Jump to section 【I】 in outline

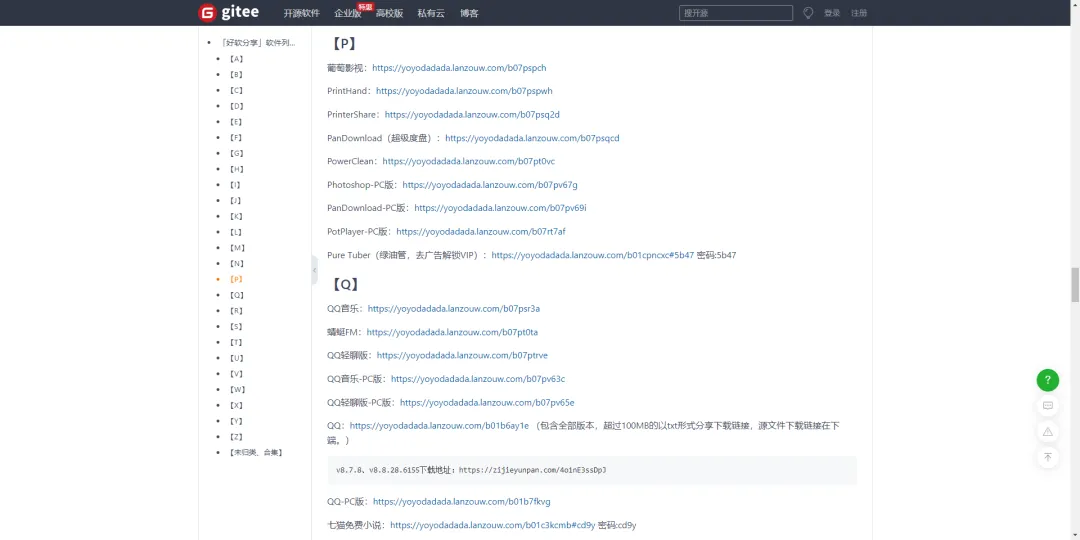pos(236,185)
